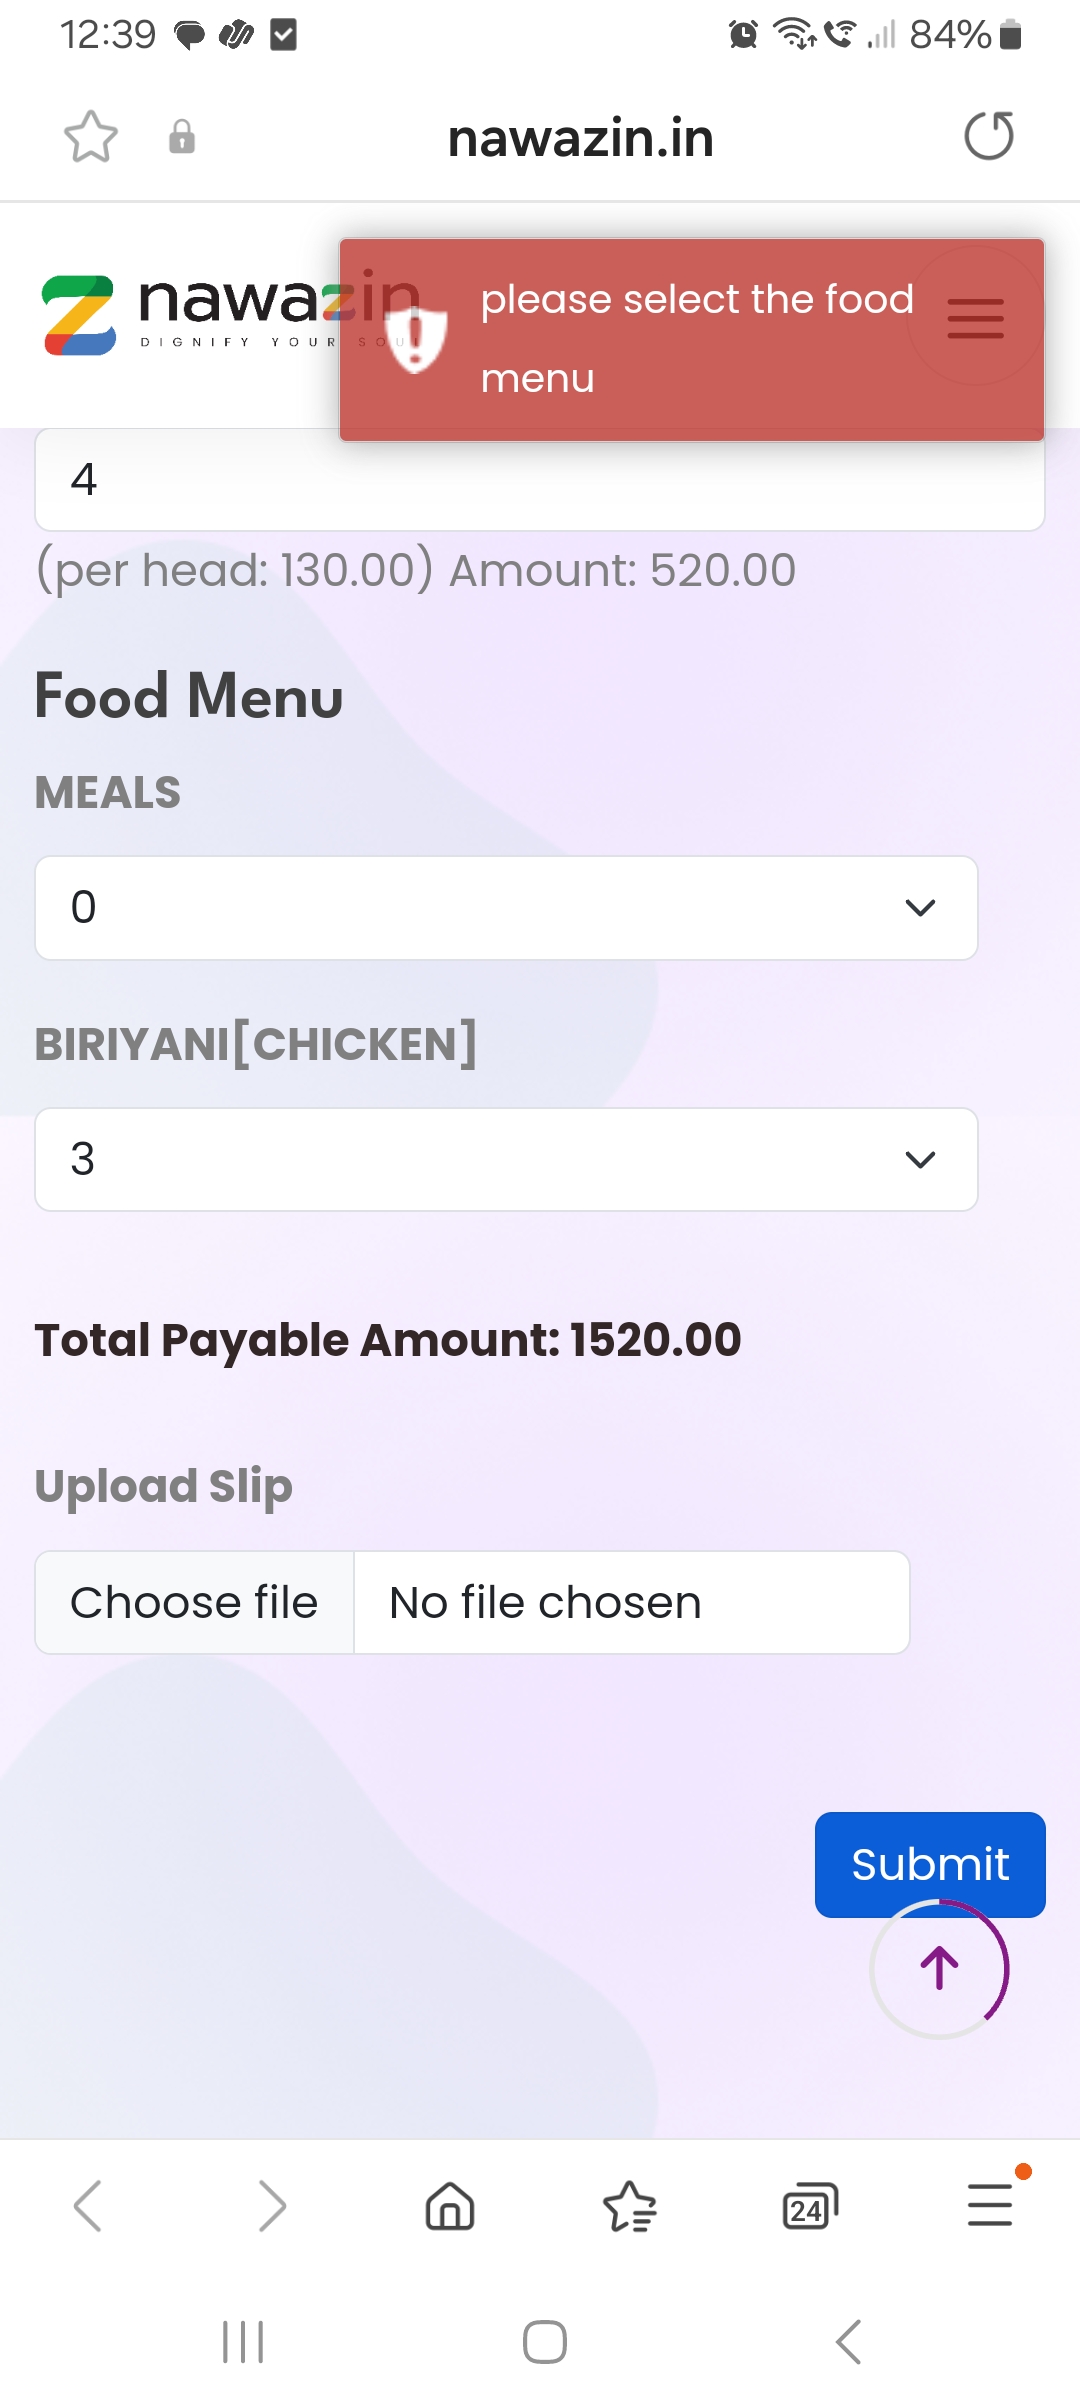Tap the lock site security icon

[x=181, y=136]
